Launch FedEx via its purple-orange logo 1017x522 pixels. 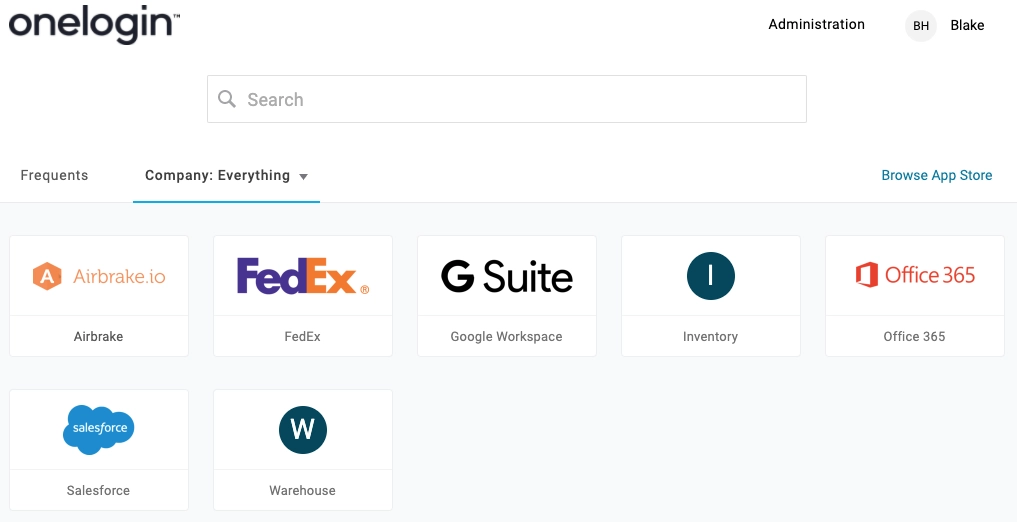[303, 276]
